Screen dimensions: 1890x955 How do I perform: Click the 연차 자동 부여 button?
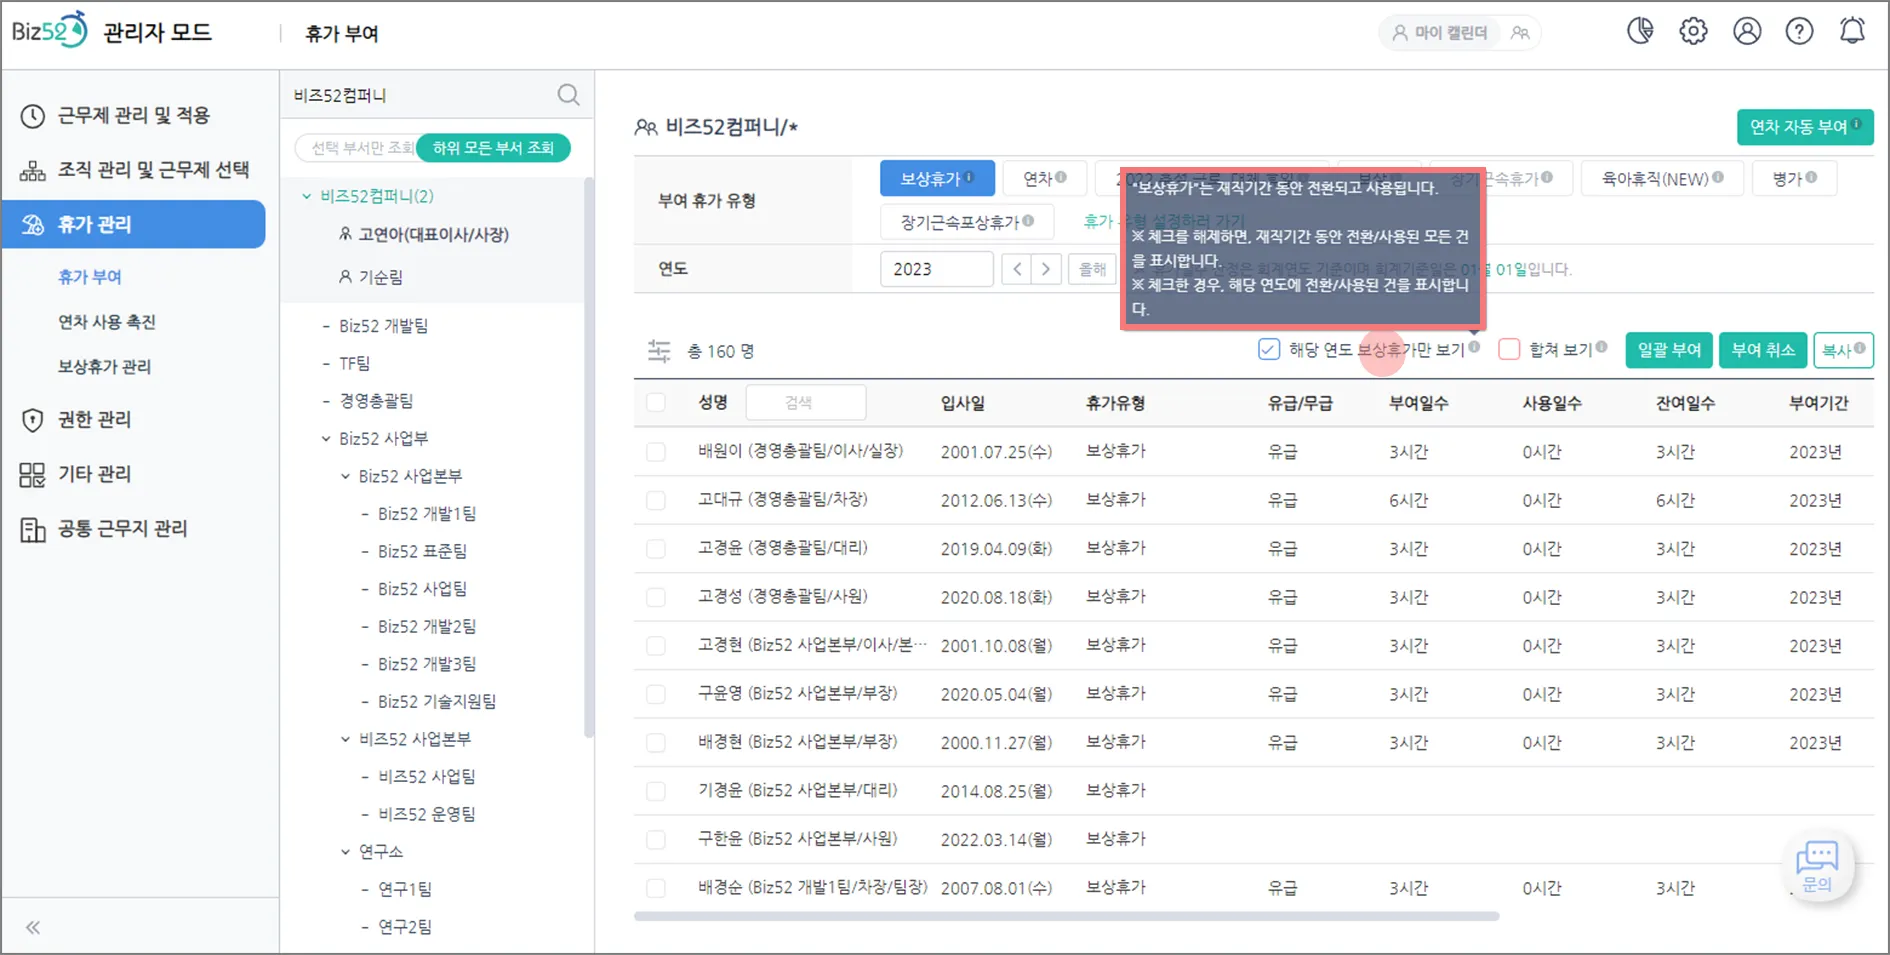tap(1805, 127)
